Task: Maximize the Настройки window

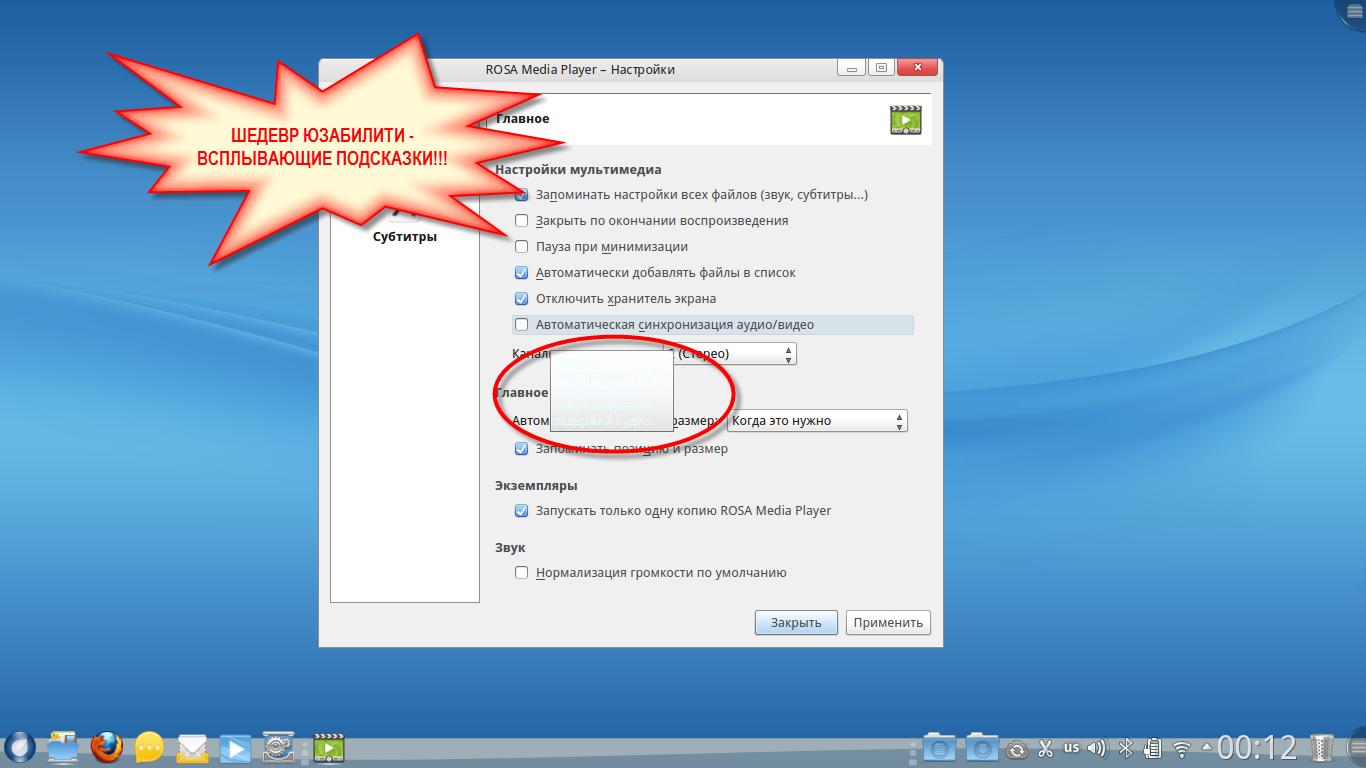Action: [880, 68]
